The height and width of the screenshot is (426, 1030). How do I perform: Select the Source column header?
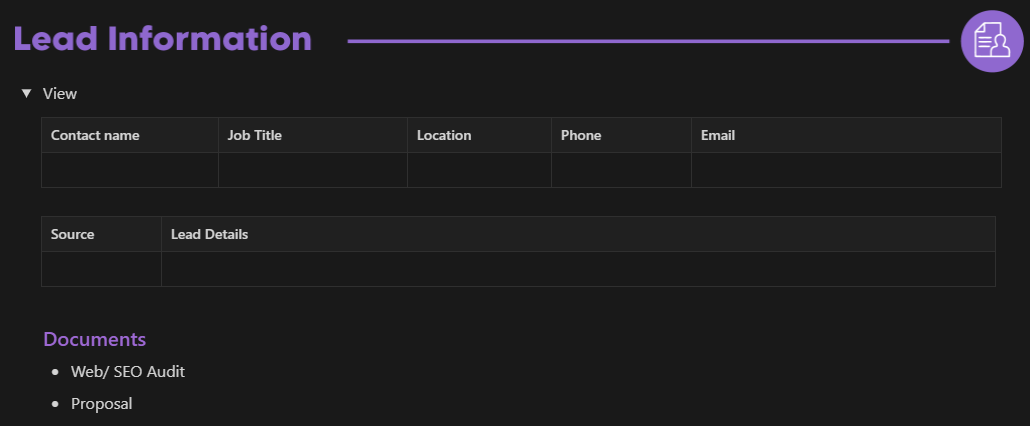point(73,234)
